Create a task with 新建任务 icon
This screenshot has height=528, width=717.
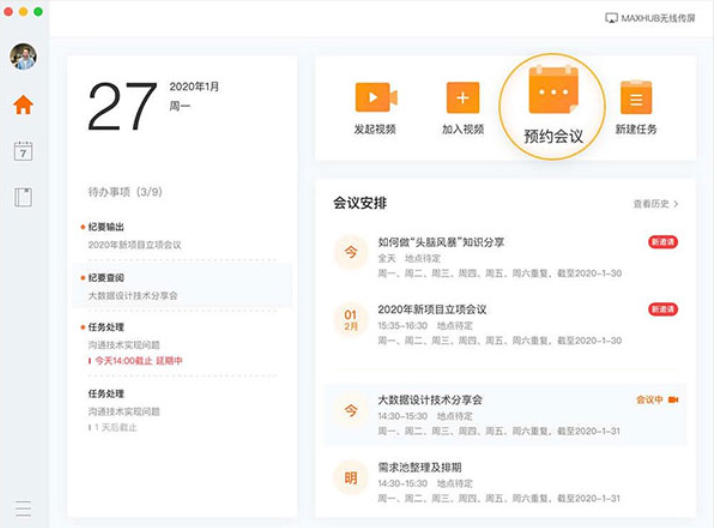[x=636, y=97]
